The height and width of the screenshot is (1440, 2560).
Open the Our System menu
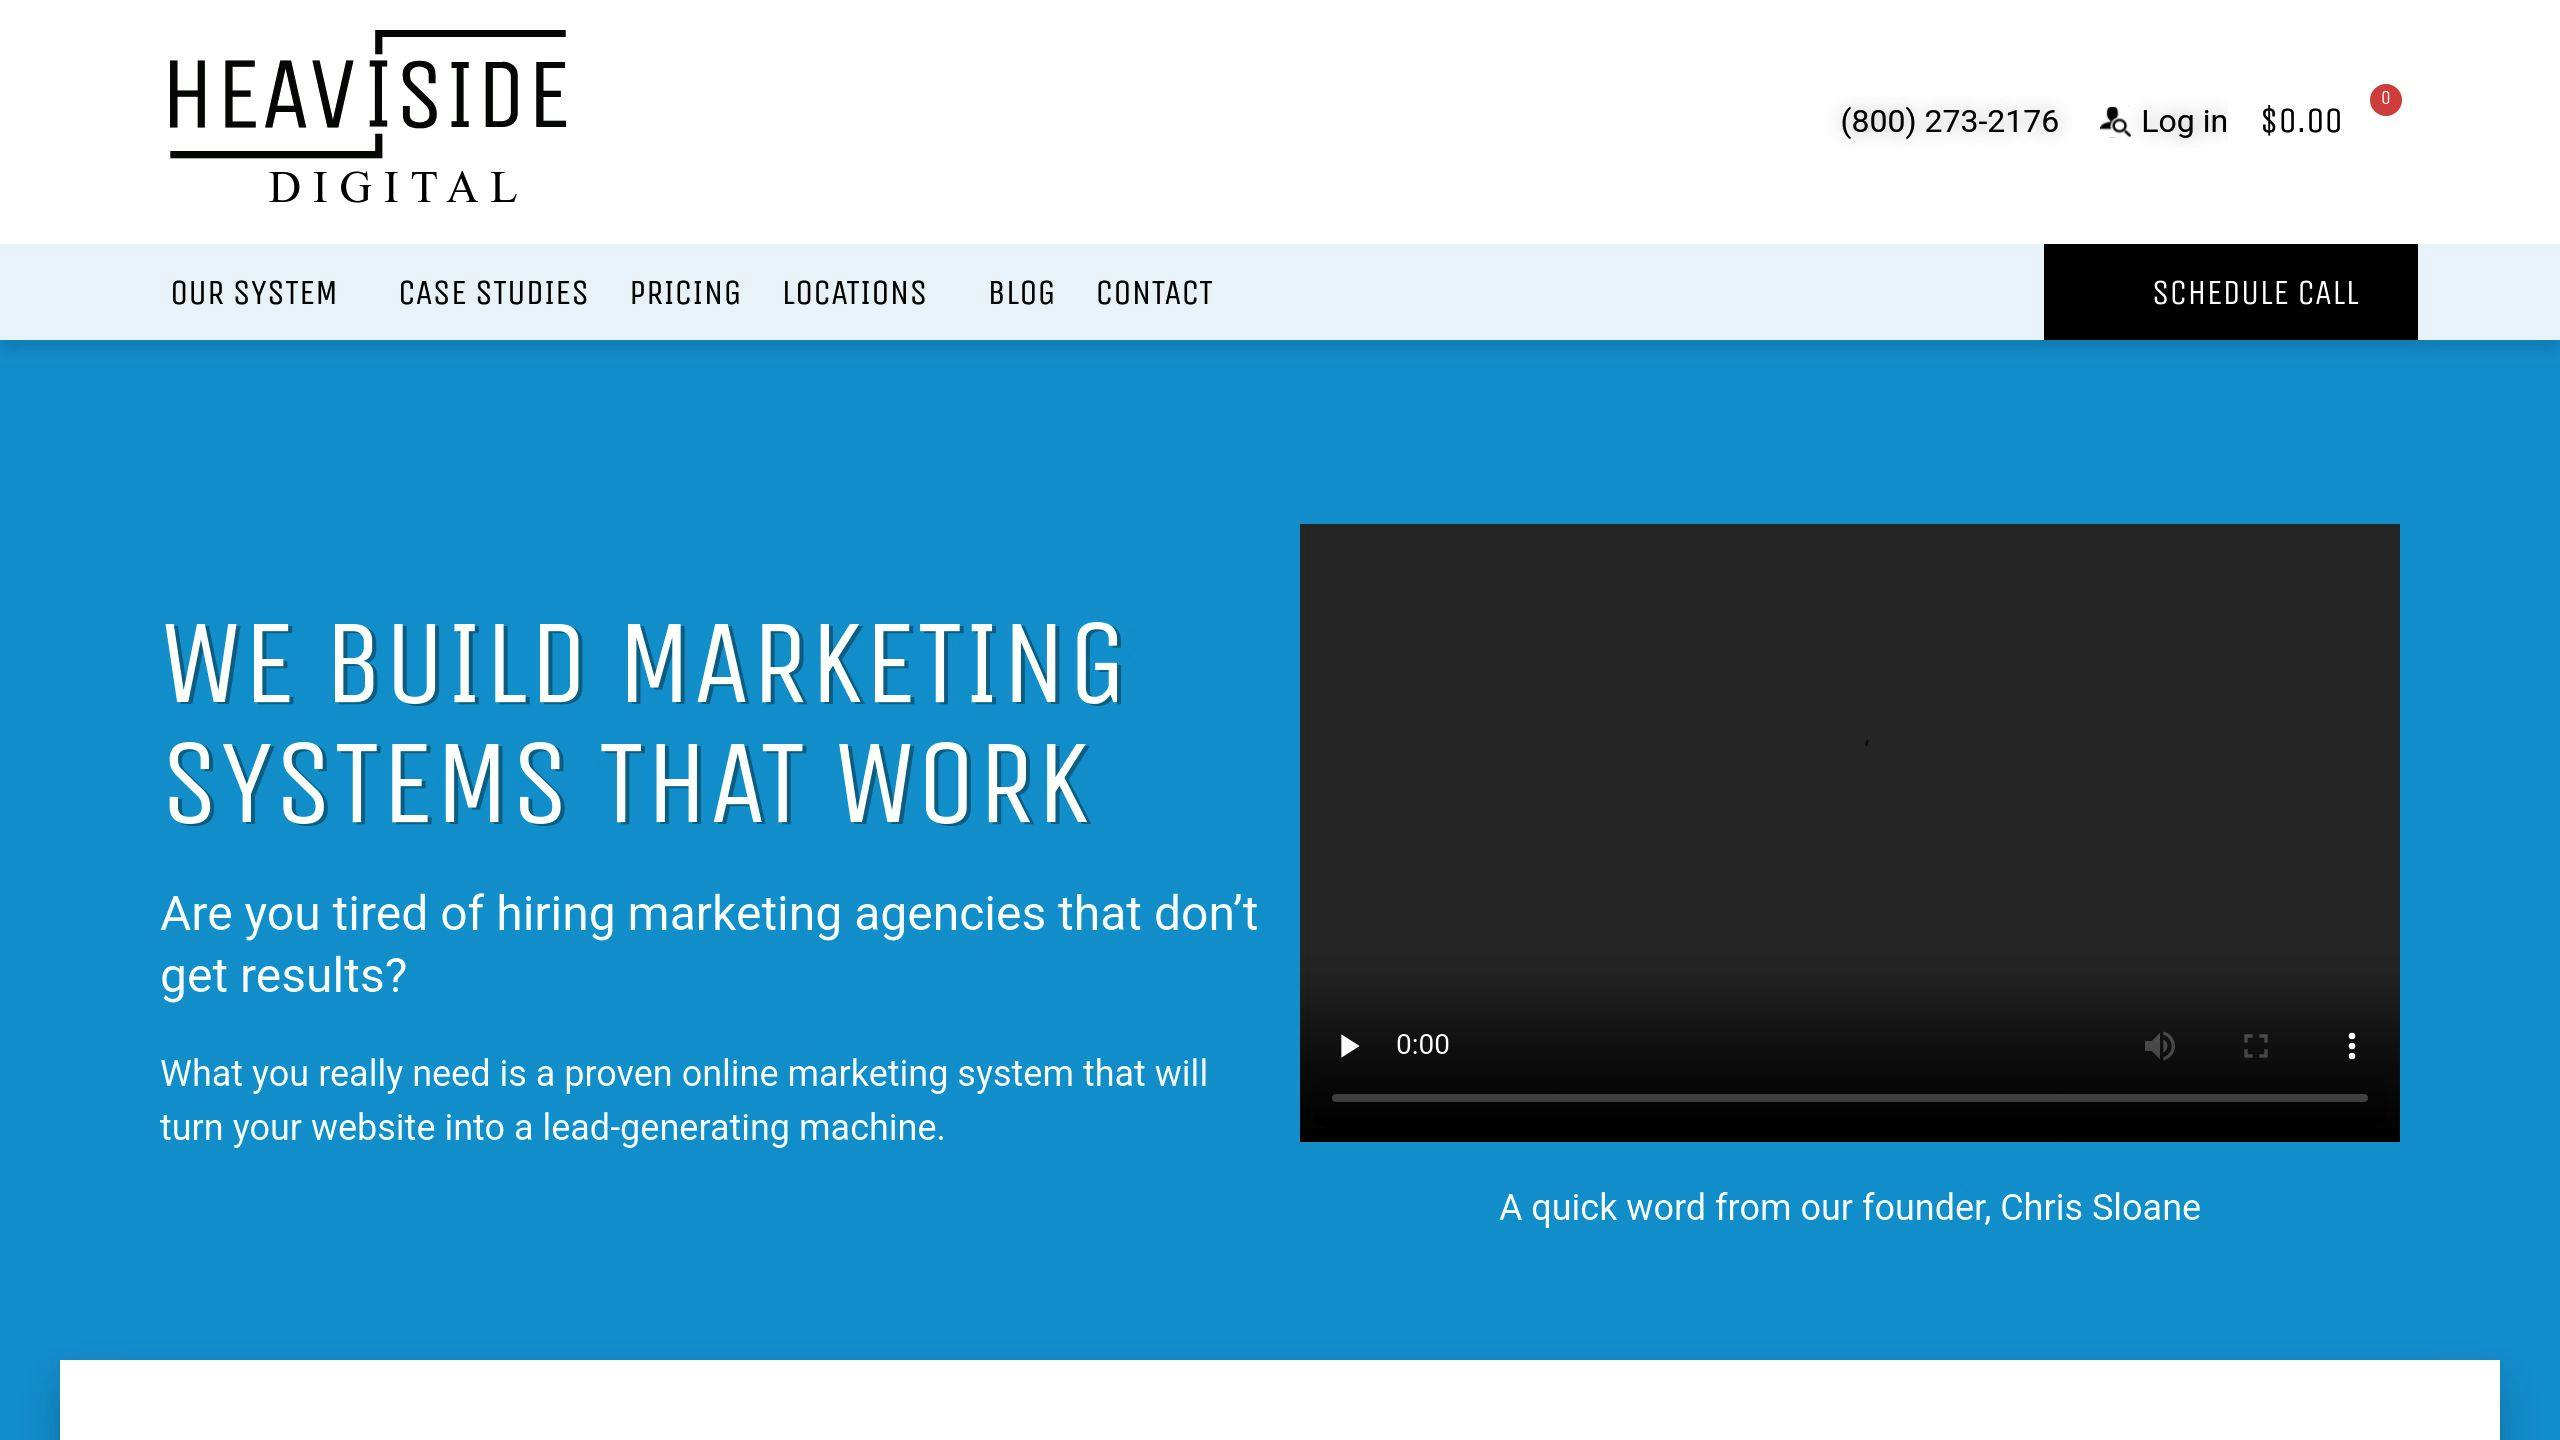(x=254, y=293)
